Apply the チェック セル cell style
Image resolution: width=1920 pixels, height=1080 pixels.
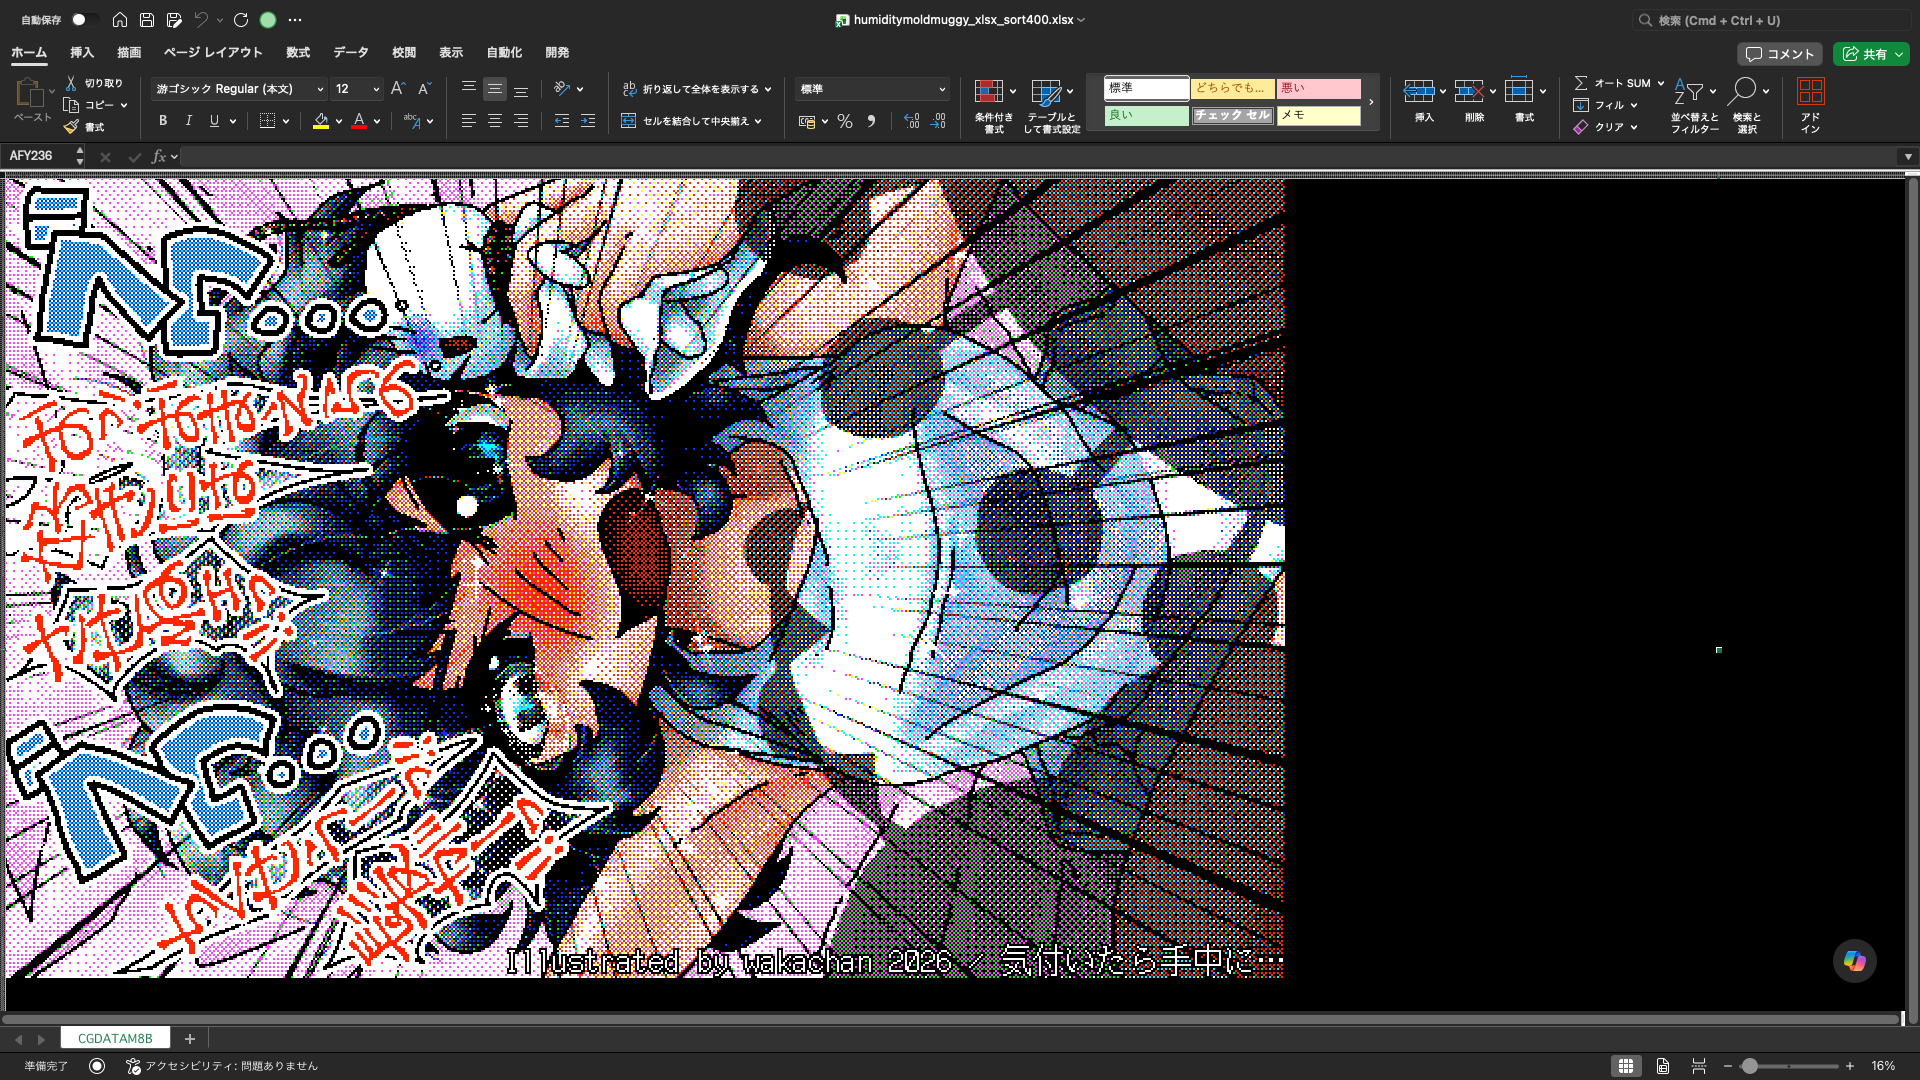(1233, 115)
